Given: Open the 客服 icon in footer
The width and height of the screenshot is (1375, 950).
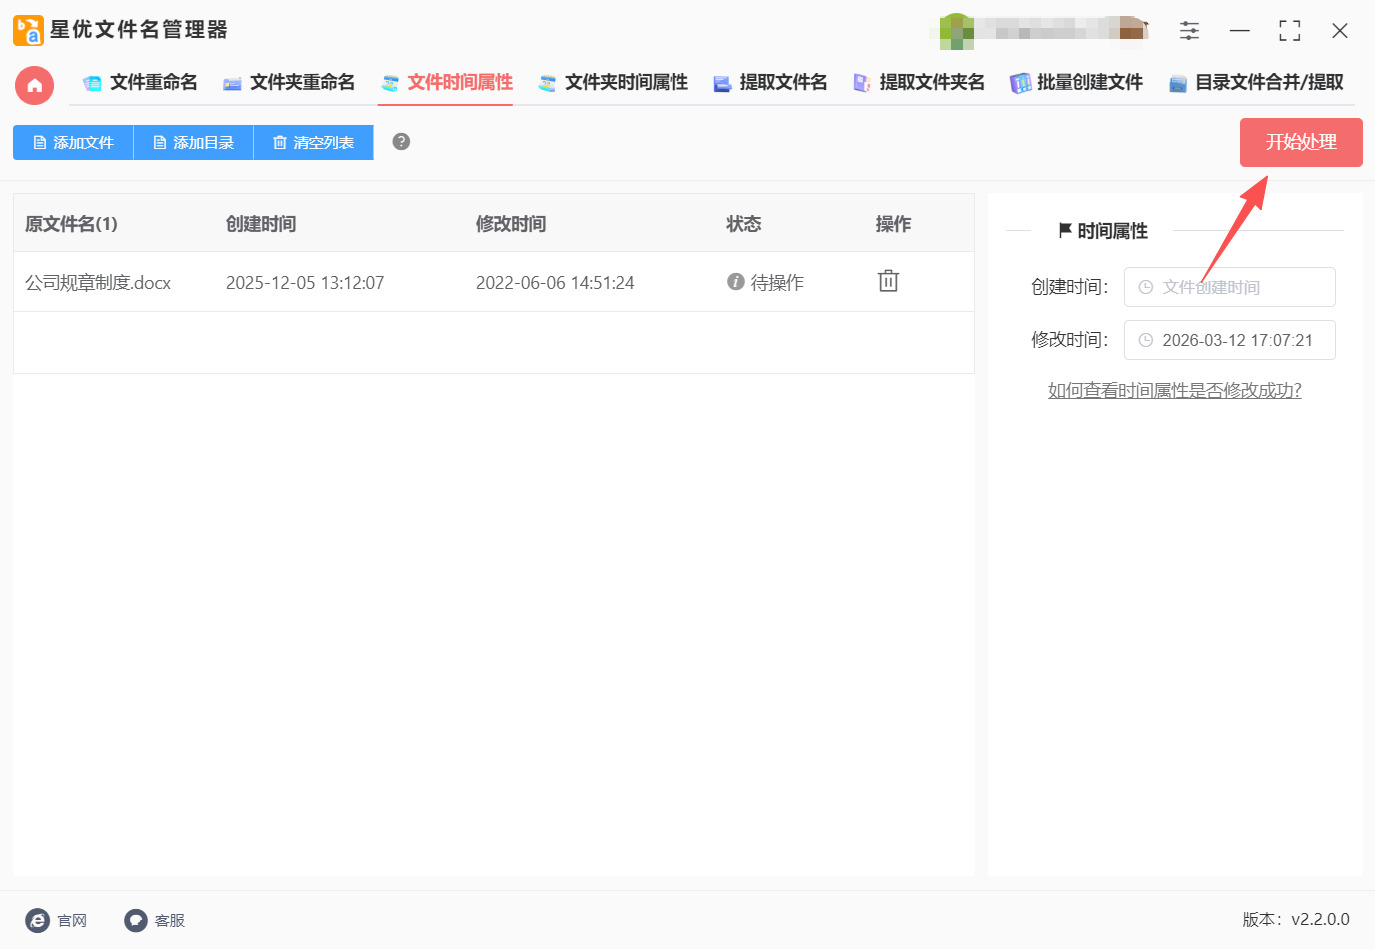Looking at the screenshot, I should tap(134, 920).
